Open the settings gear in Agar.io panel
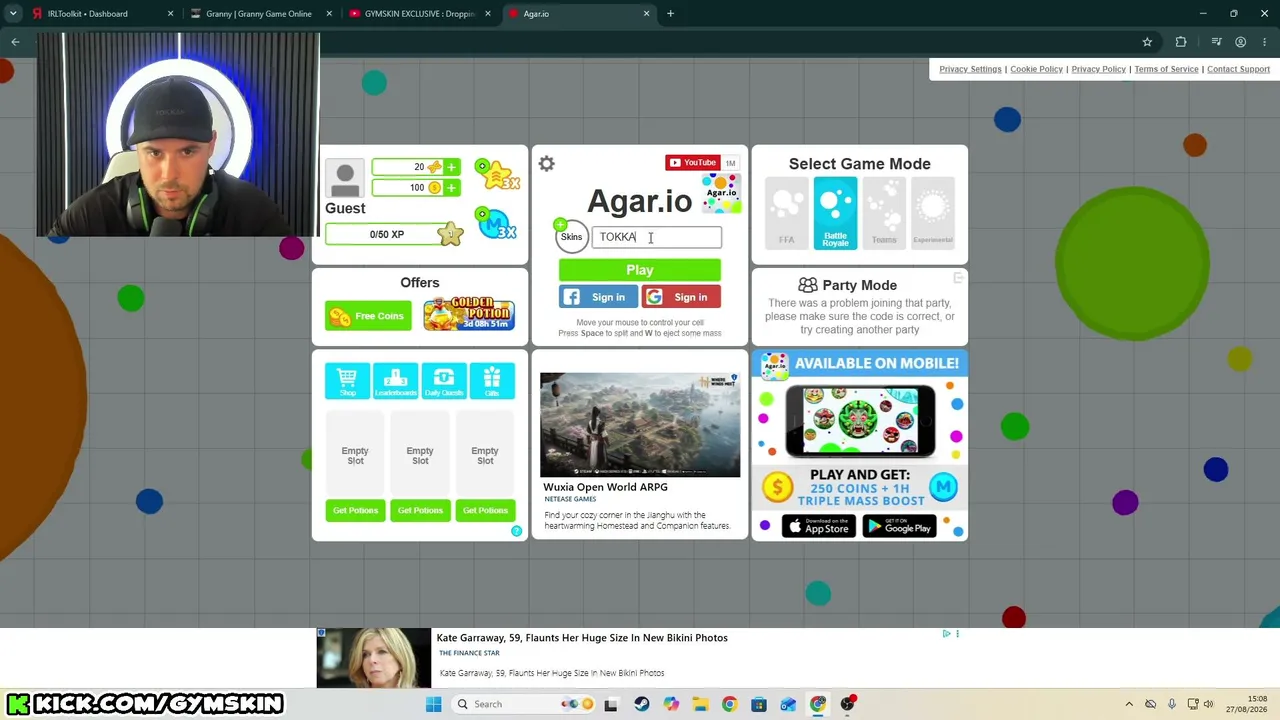 (546, 164)
